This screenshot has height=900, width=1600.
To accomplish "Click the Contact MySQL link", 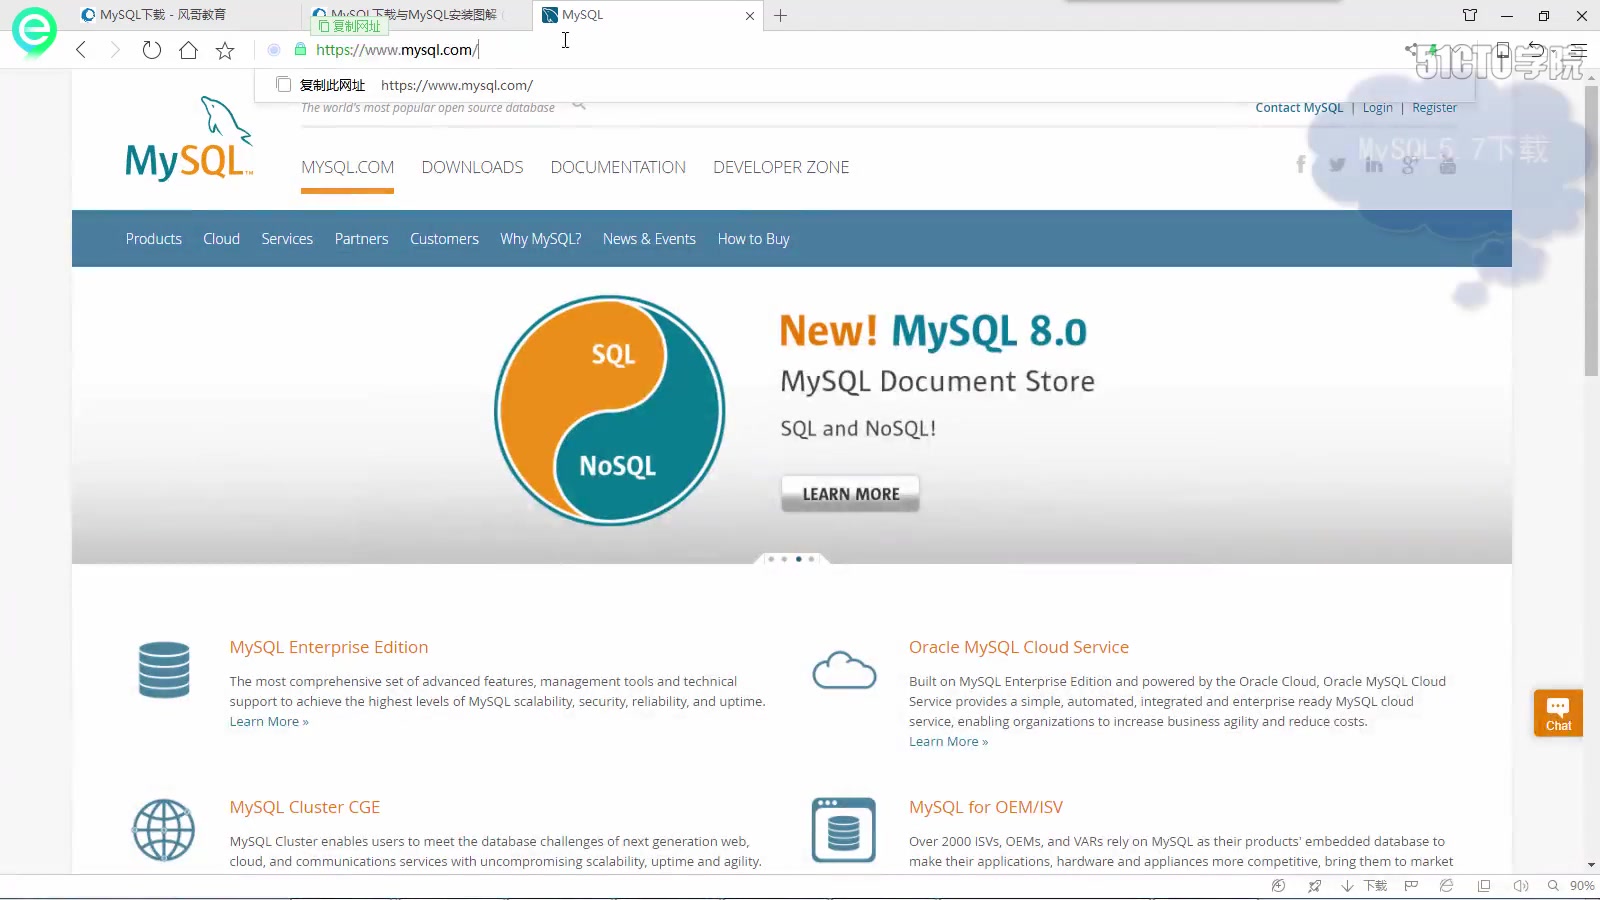I will pos(1299,108).
